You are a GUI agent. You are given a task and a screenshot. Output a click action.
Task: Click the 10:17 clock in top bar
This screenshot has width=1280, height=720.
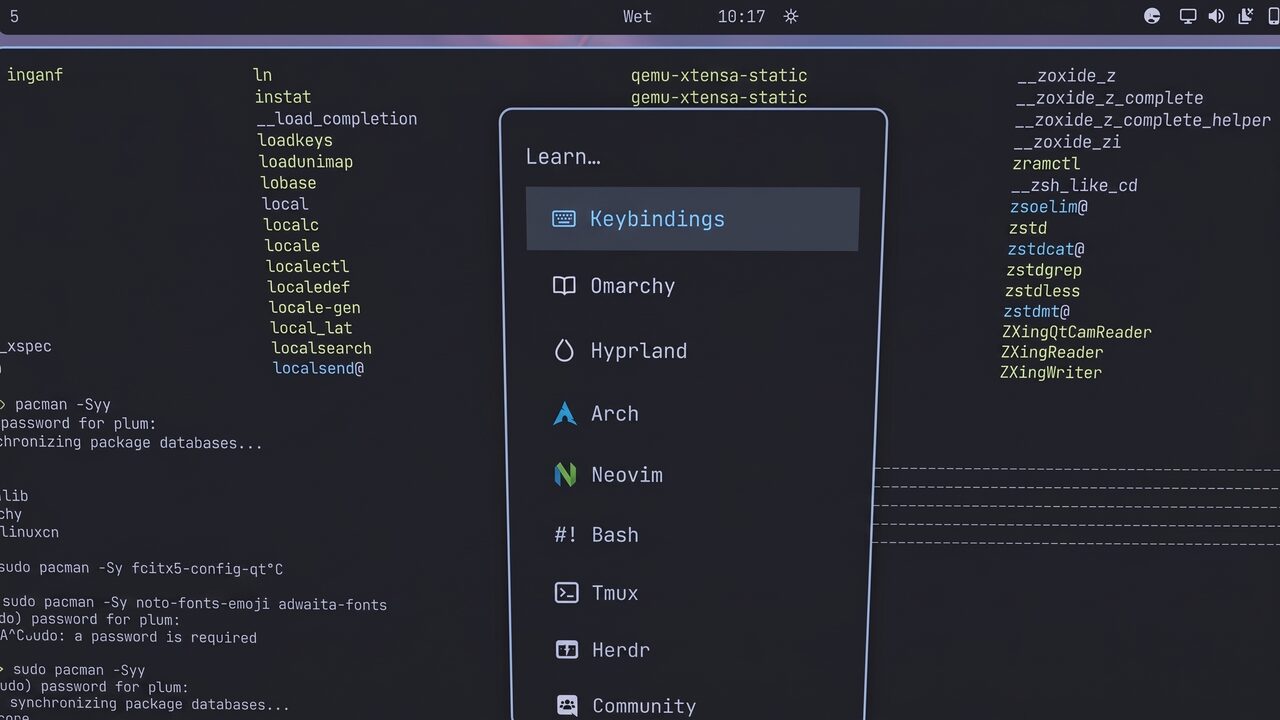[x=741, y=16]
